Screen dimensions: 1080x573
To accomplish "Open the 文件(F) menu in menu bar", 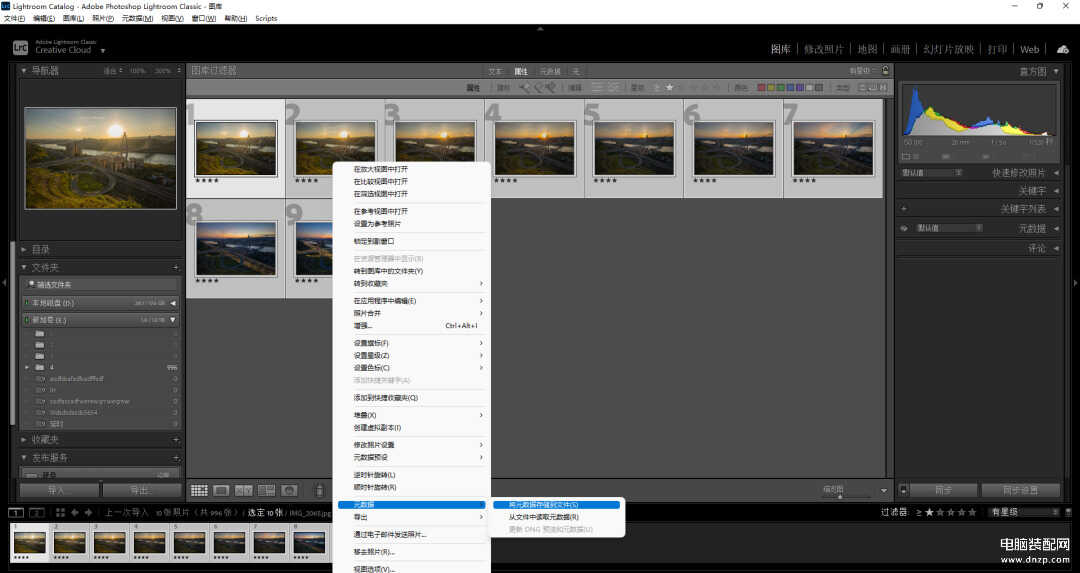I will point(14,19).
